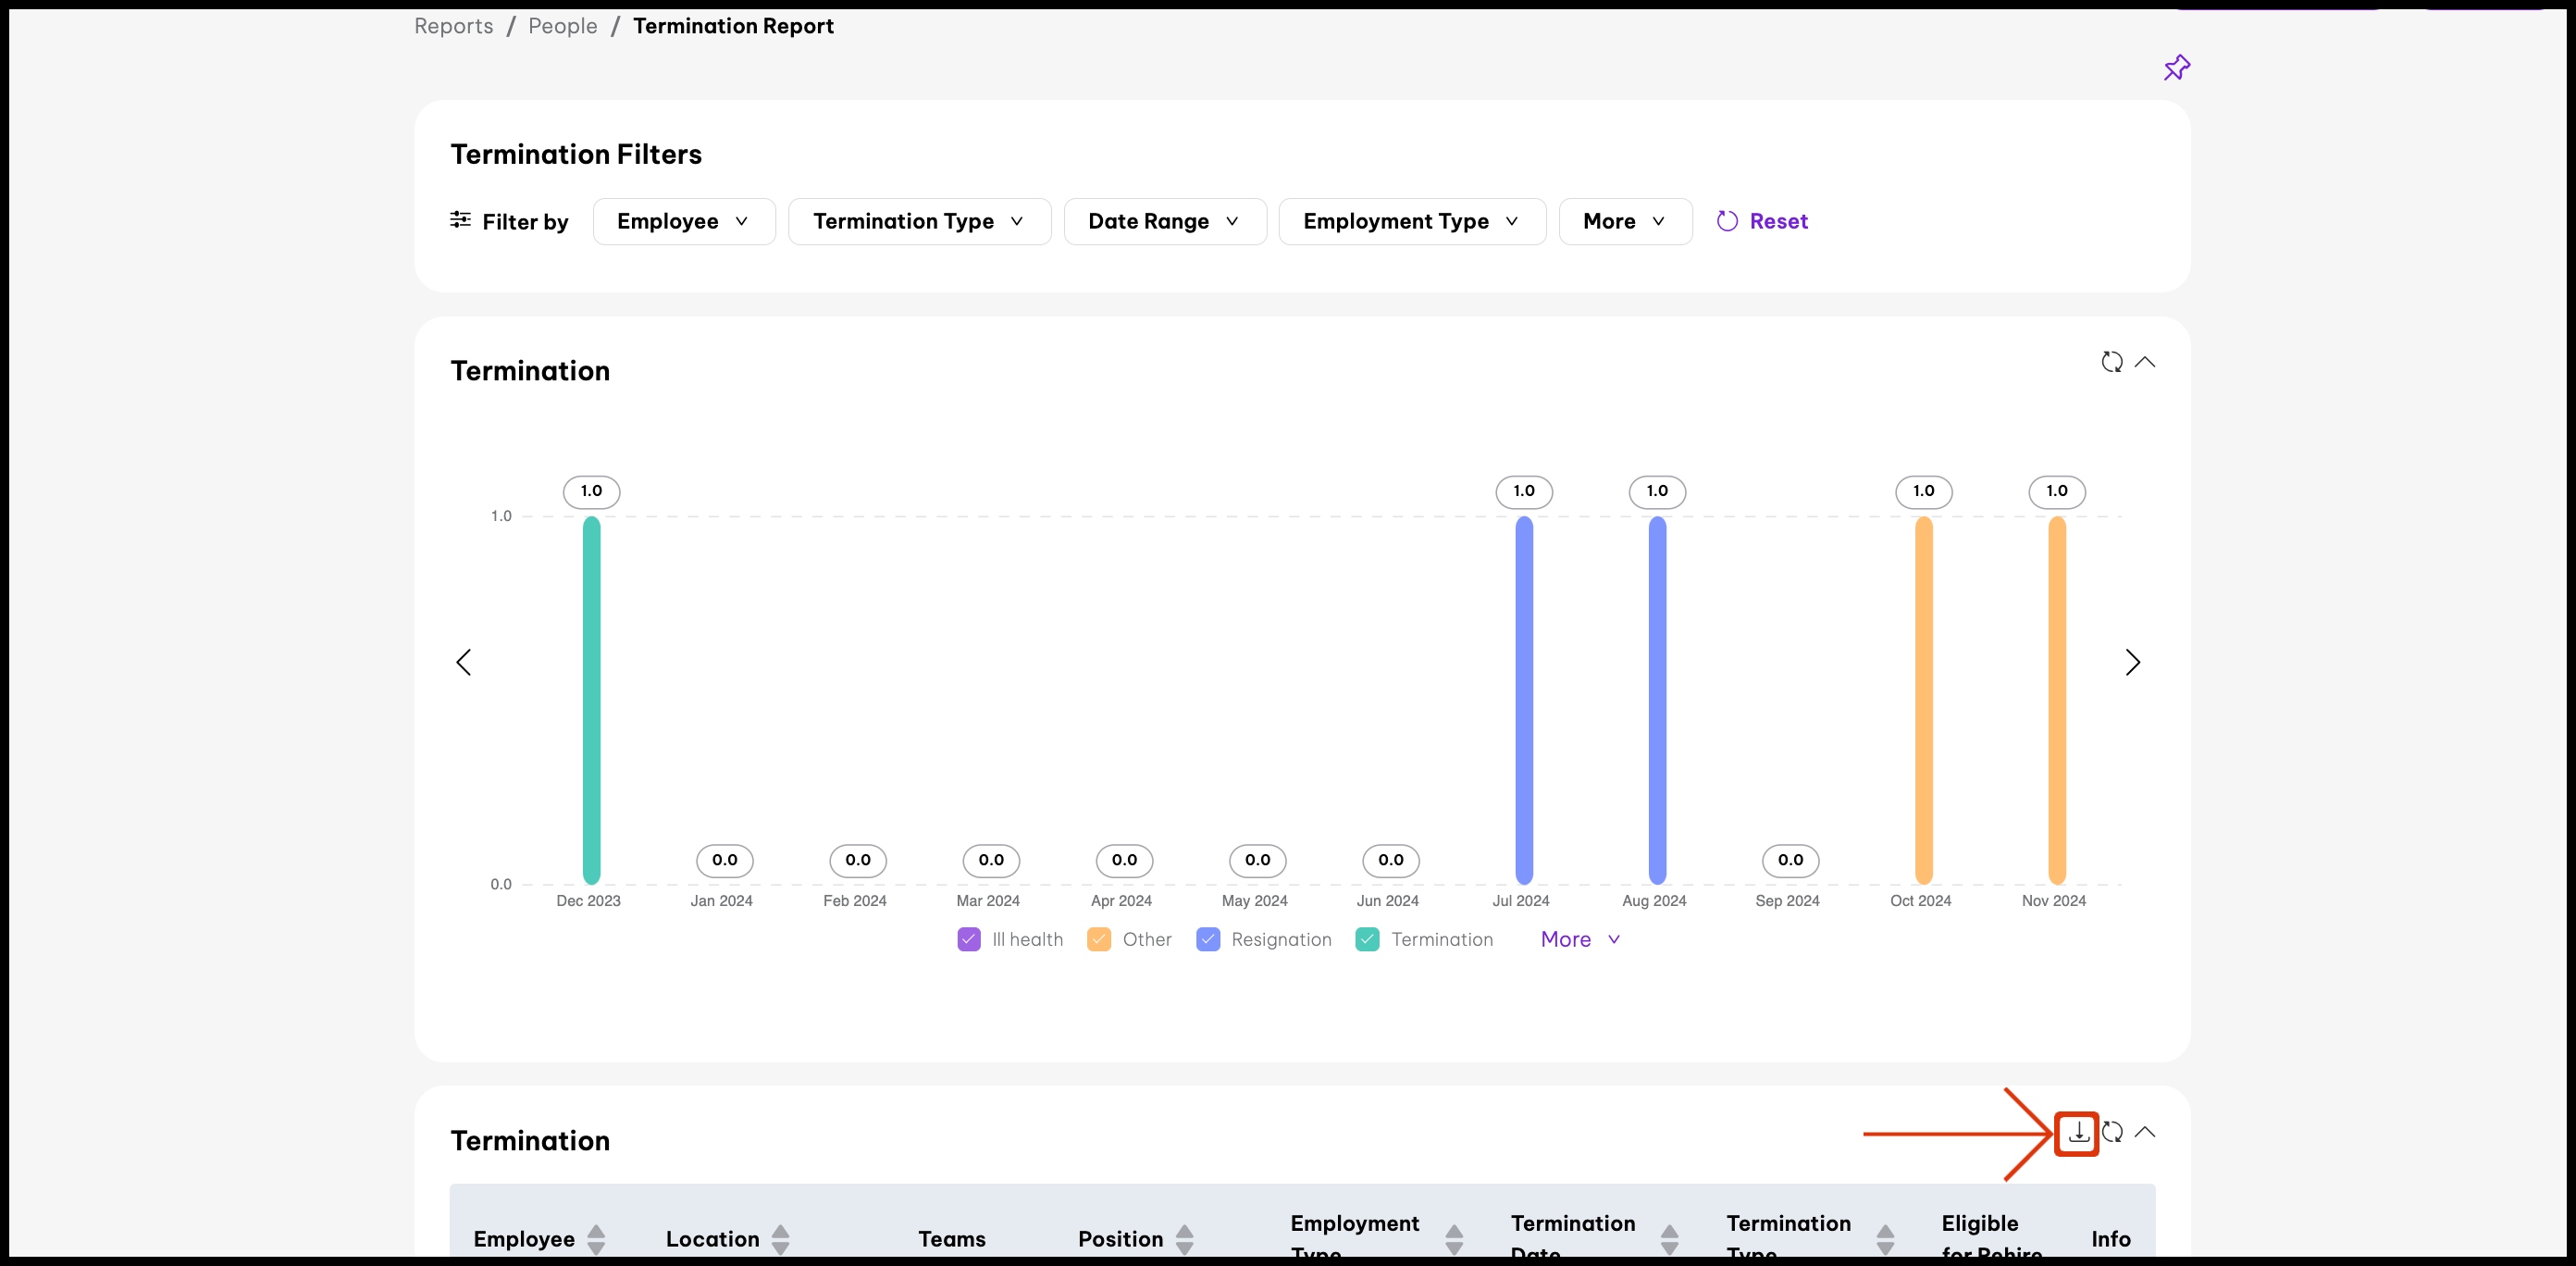Toggle the Resignation legend checkbox

click(1207, 939)
